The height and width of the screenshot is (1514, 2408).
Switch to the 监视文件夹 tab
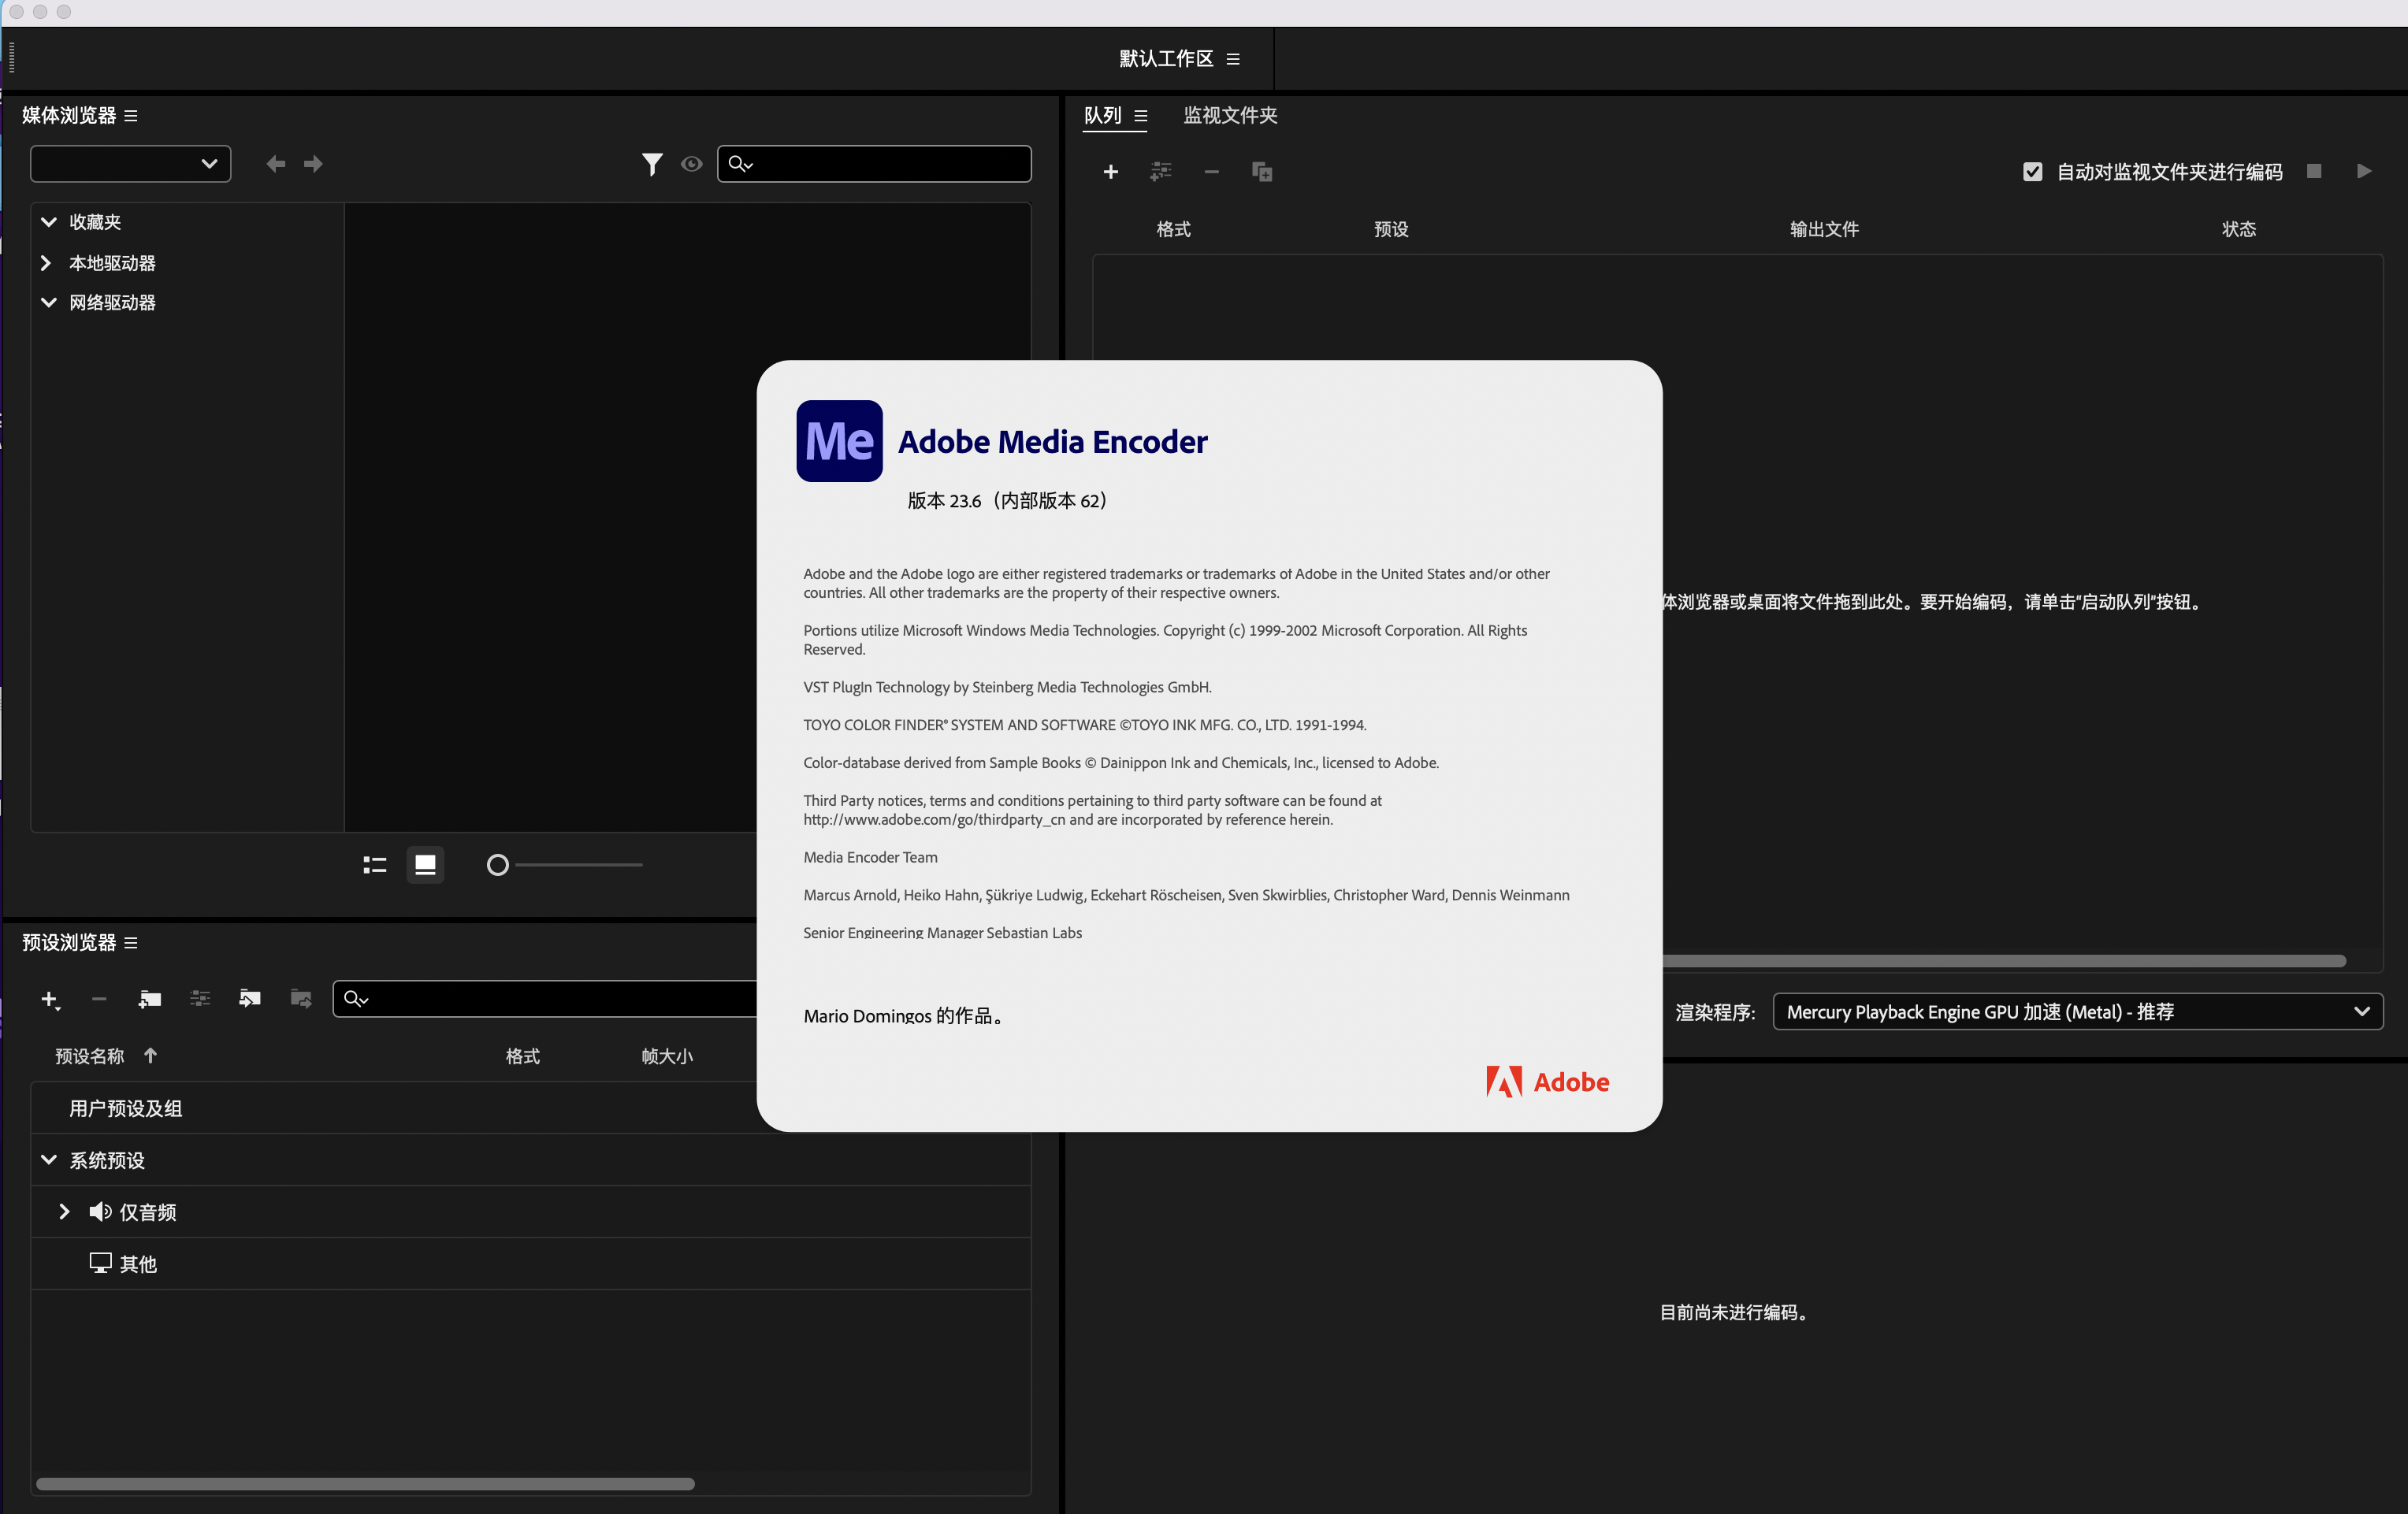point(1230,116)
